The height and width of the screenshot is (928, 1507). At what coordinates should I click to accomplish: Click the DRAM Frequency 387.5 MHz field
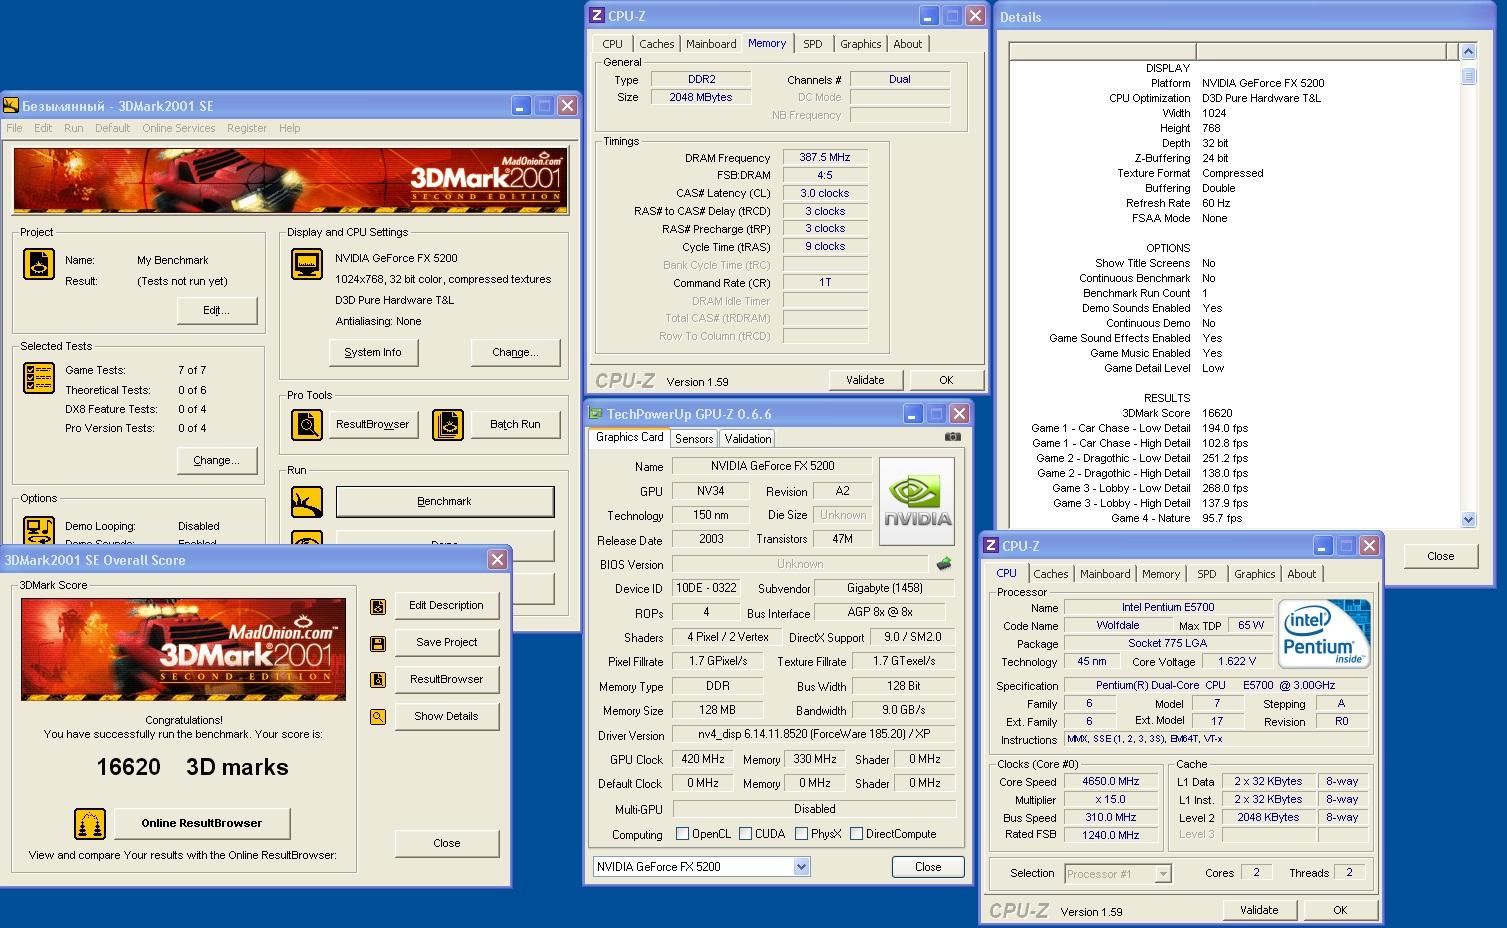tap(824, 158)
